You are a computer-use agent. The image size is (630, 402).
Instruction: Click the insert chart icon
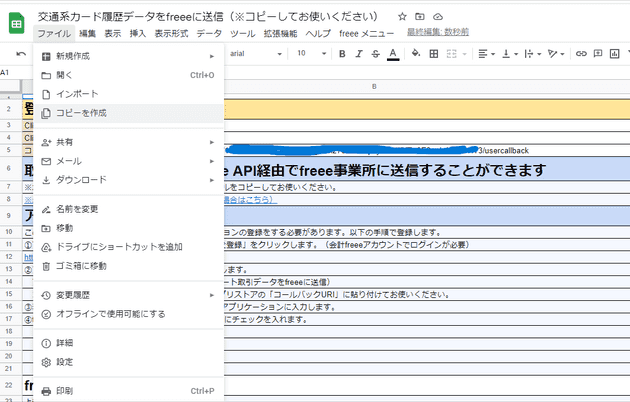[x=614, y=54]
